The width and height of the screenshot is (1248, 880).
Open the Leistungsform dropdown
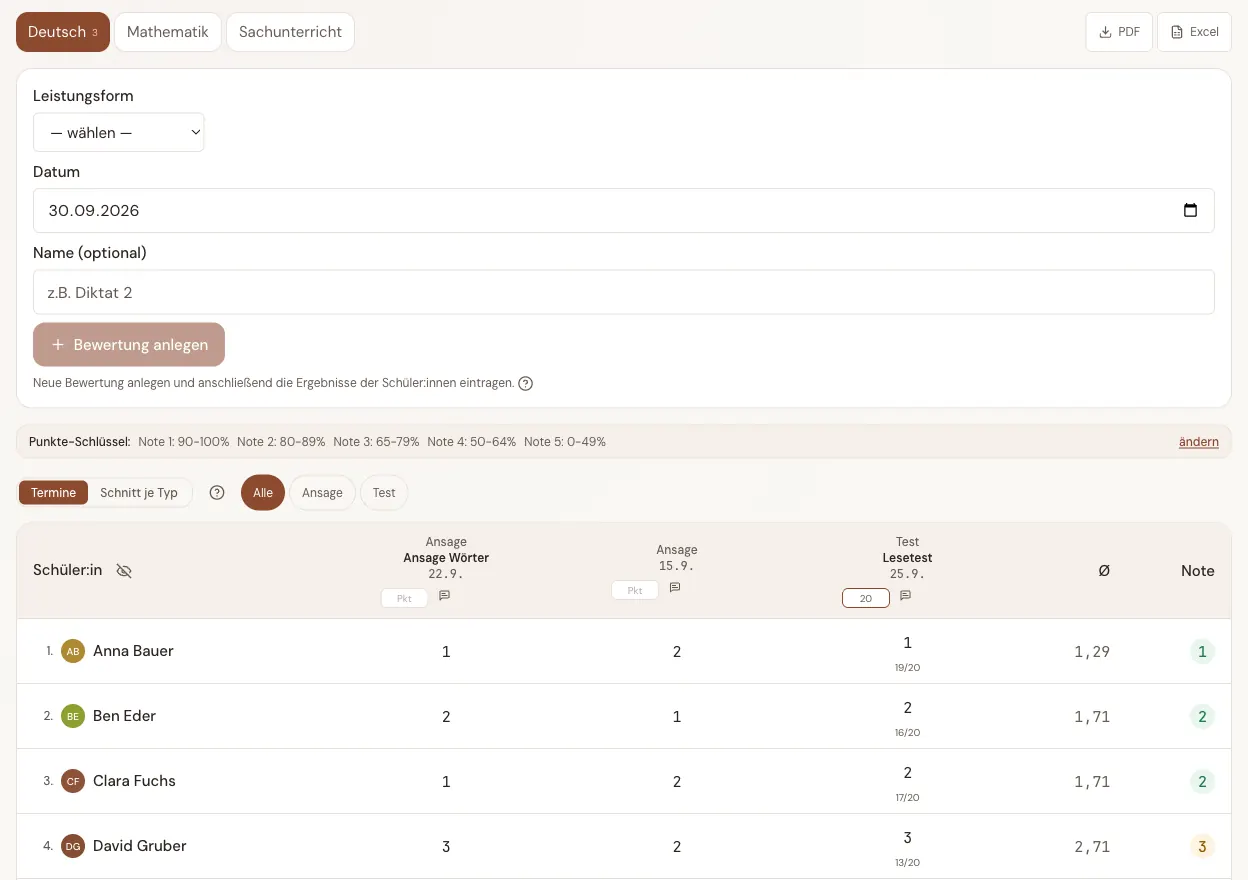(x=119, y=132)
